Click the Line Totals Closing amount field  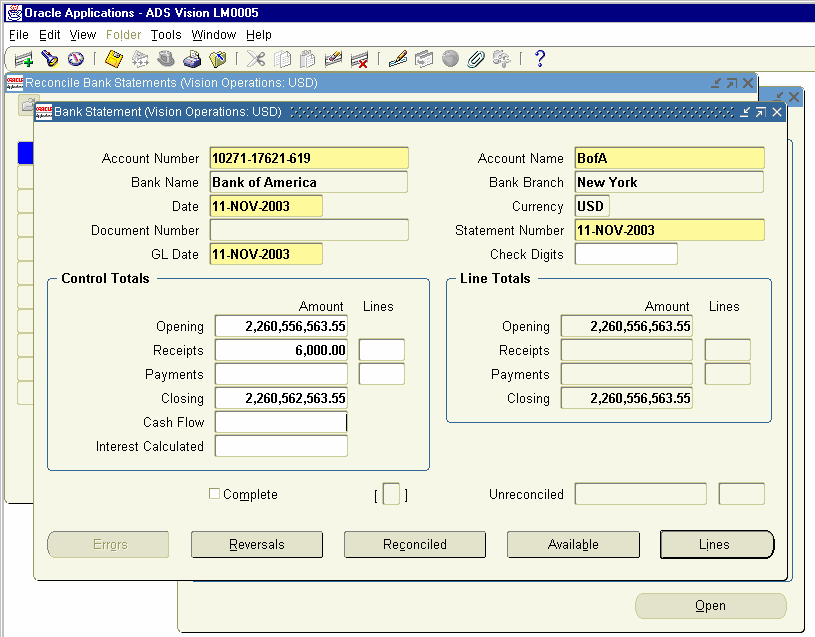[627, 398]
